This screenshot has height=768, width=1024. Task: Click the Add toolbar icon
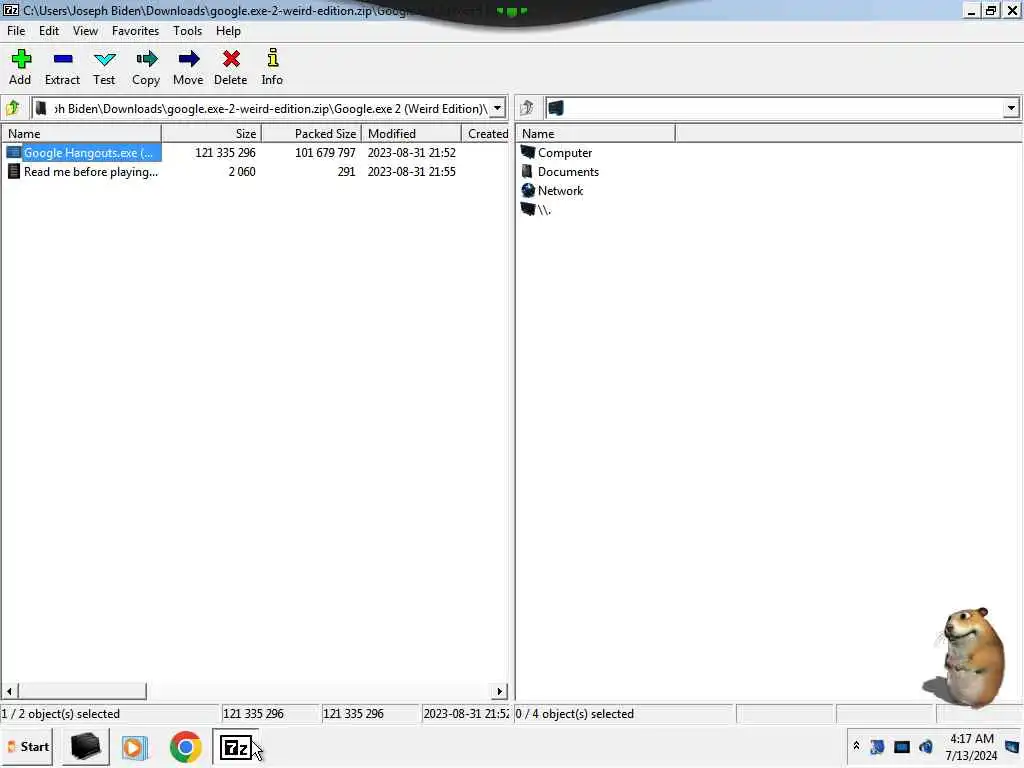tap(21, 59)
